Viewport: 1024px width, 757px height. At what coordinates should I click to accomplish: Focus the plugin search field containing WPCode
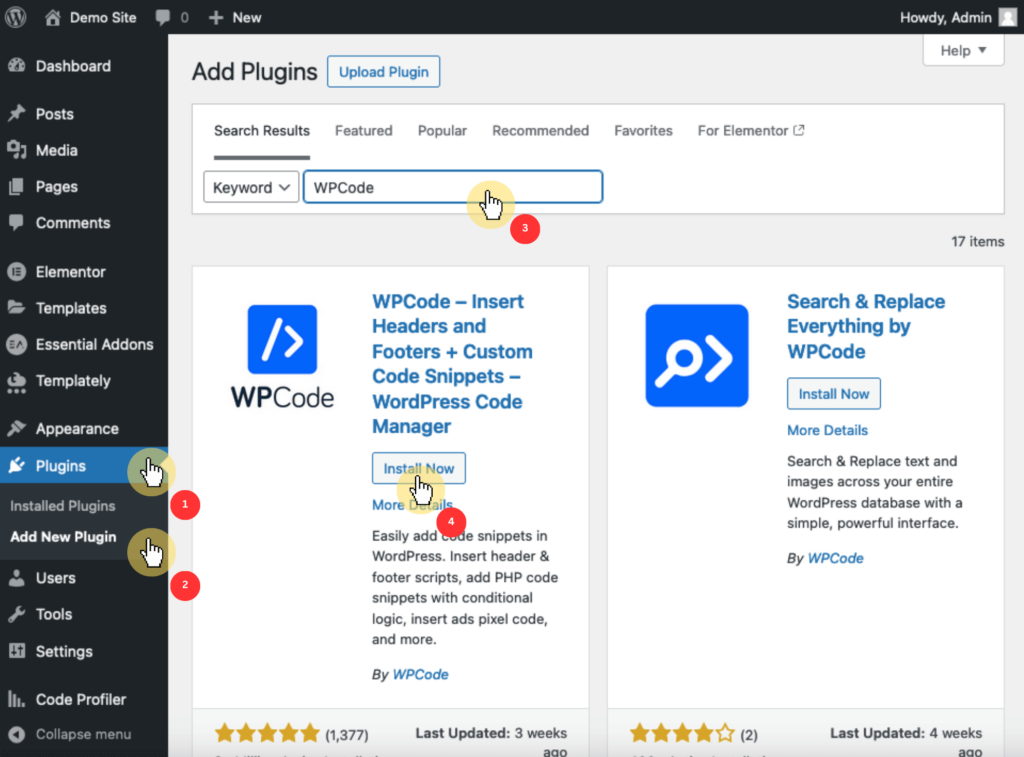click(453, 187)
